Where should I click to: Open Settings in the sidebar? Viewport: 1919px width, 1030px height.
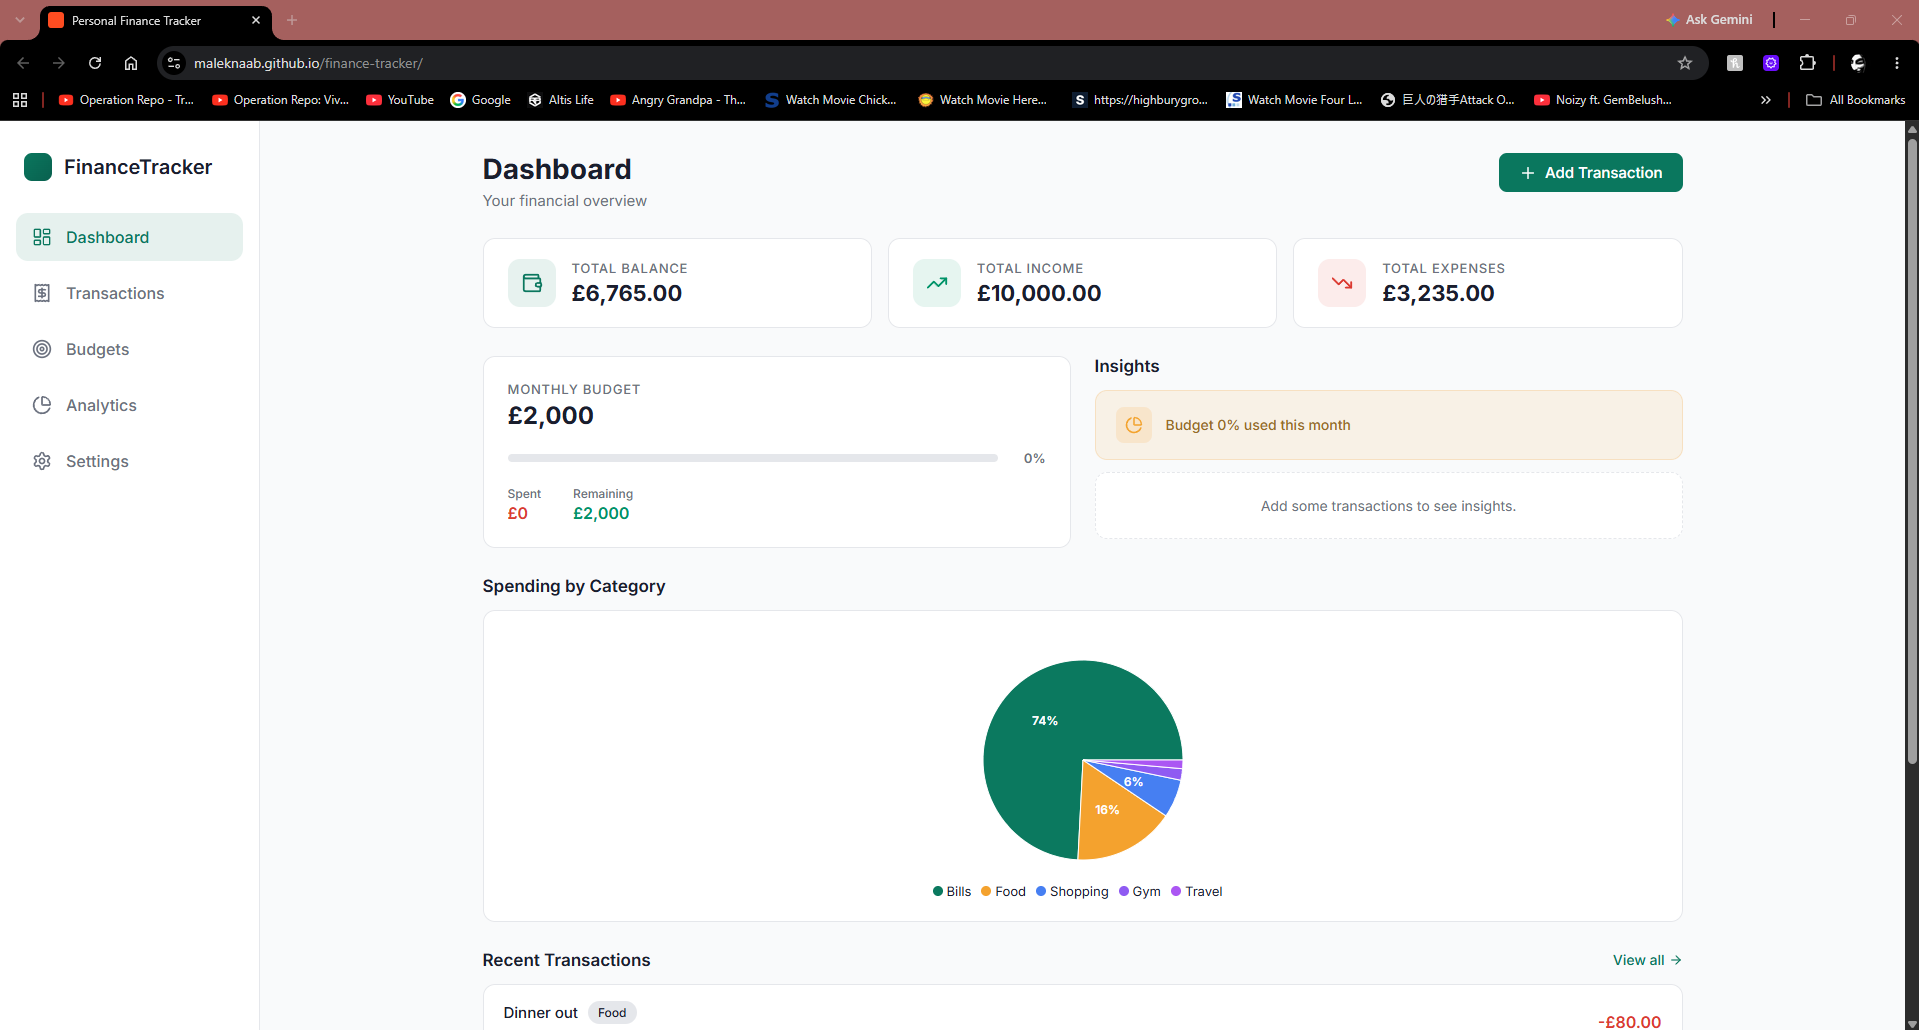[x=129, y=461]
